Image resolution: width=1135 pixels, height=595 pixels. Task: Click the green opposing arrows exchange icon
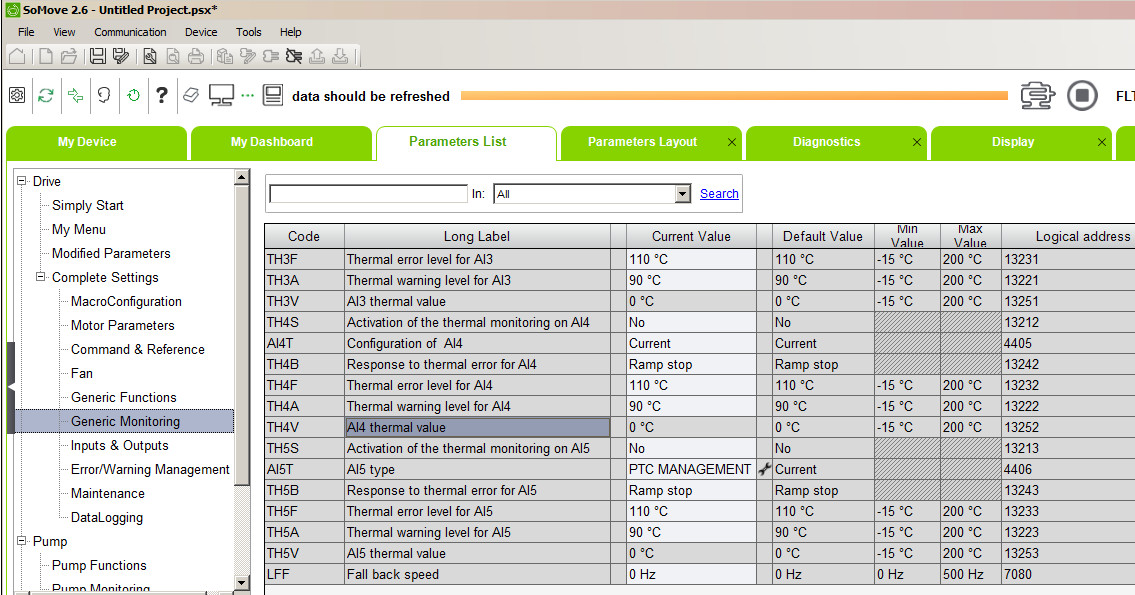point(75,95)
